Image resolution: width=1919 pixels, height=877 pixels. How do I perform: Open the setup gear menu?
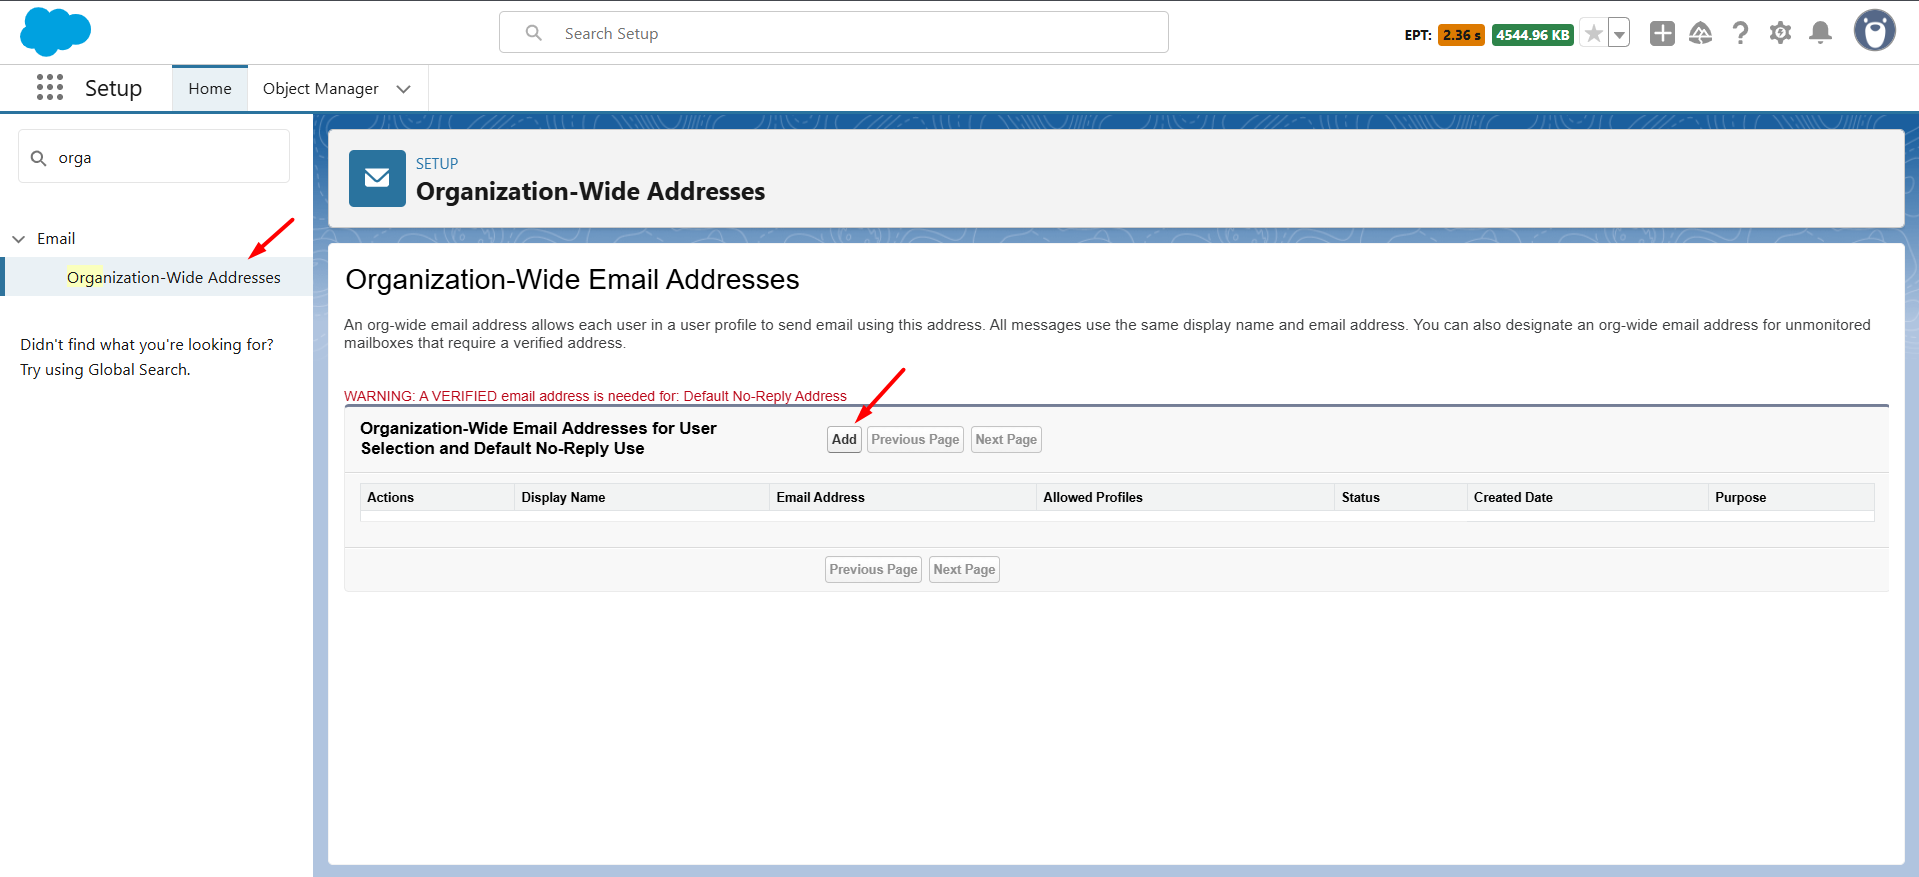(x=1780, y=33)
